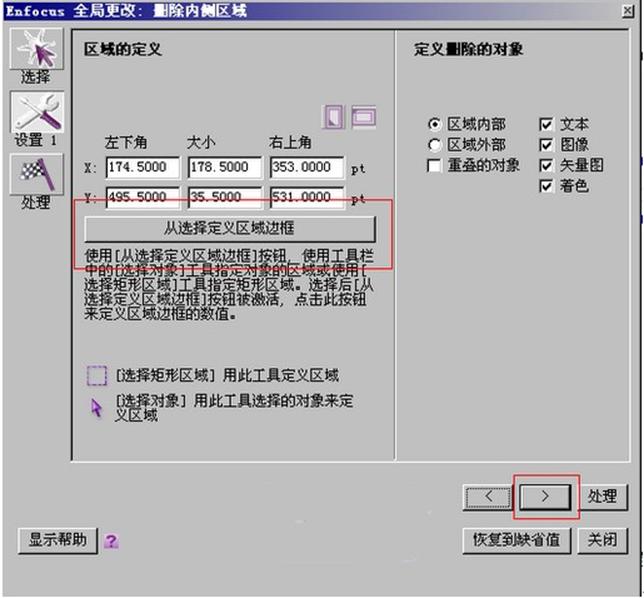The width and height of the screenshot is (644, 598).
Task: Open the 选择 (Select) step icon
Action: coord(37,49)
